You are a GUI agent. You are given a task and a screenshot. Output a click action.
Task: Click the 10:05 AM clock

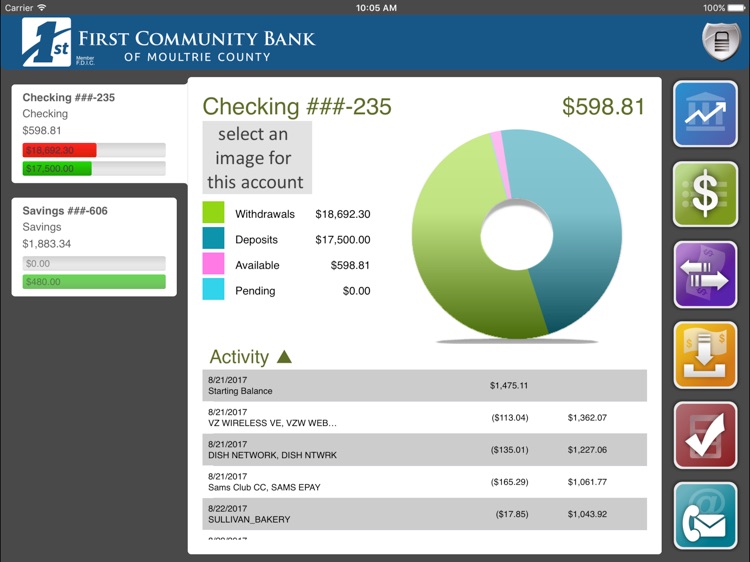pyautogui.click(x=376, y=8)
